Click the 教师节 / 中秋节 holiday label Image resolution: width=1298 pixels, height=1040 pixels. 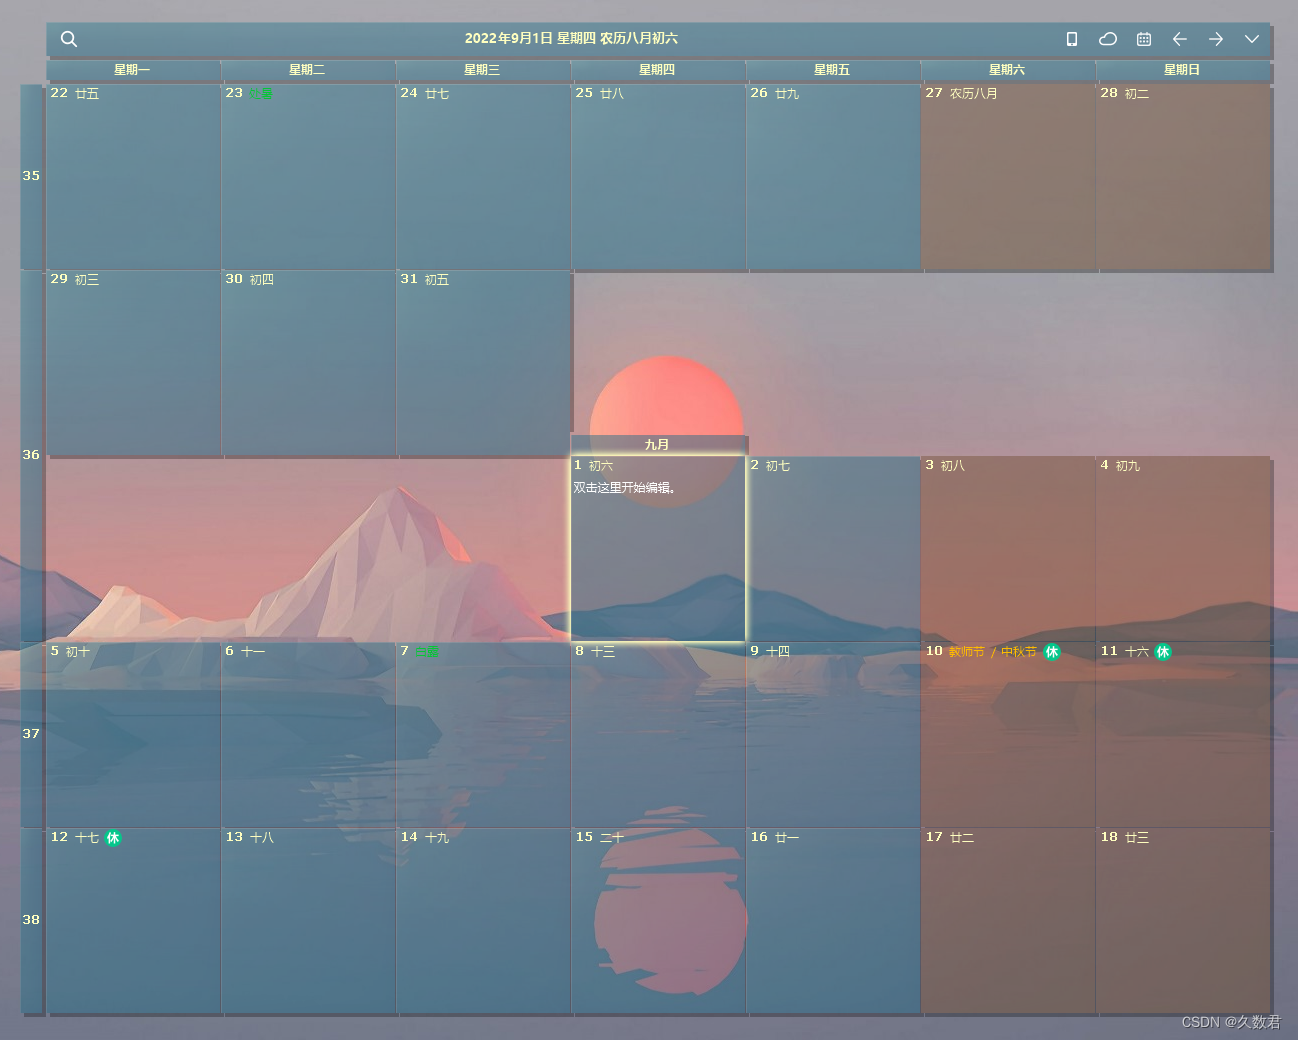click(992, 652)
